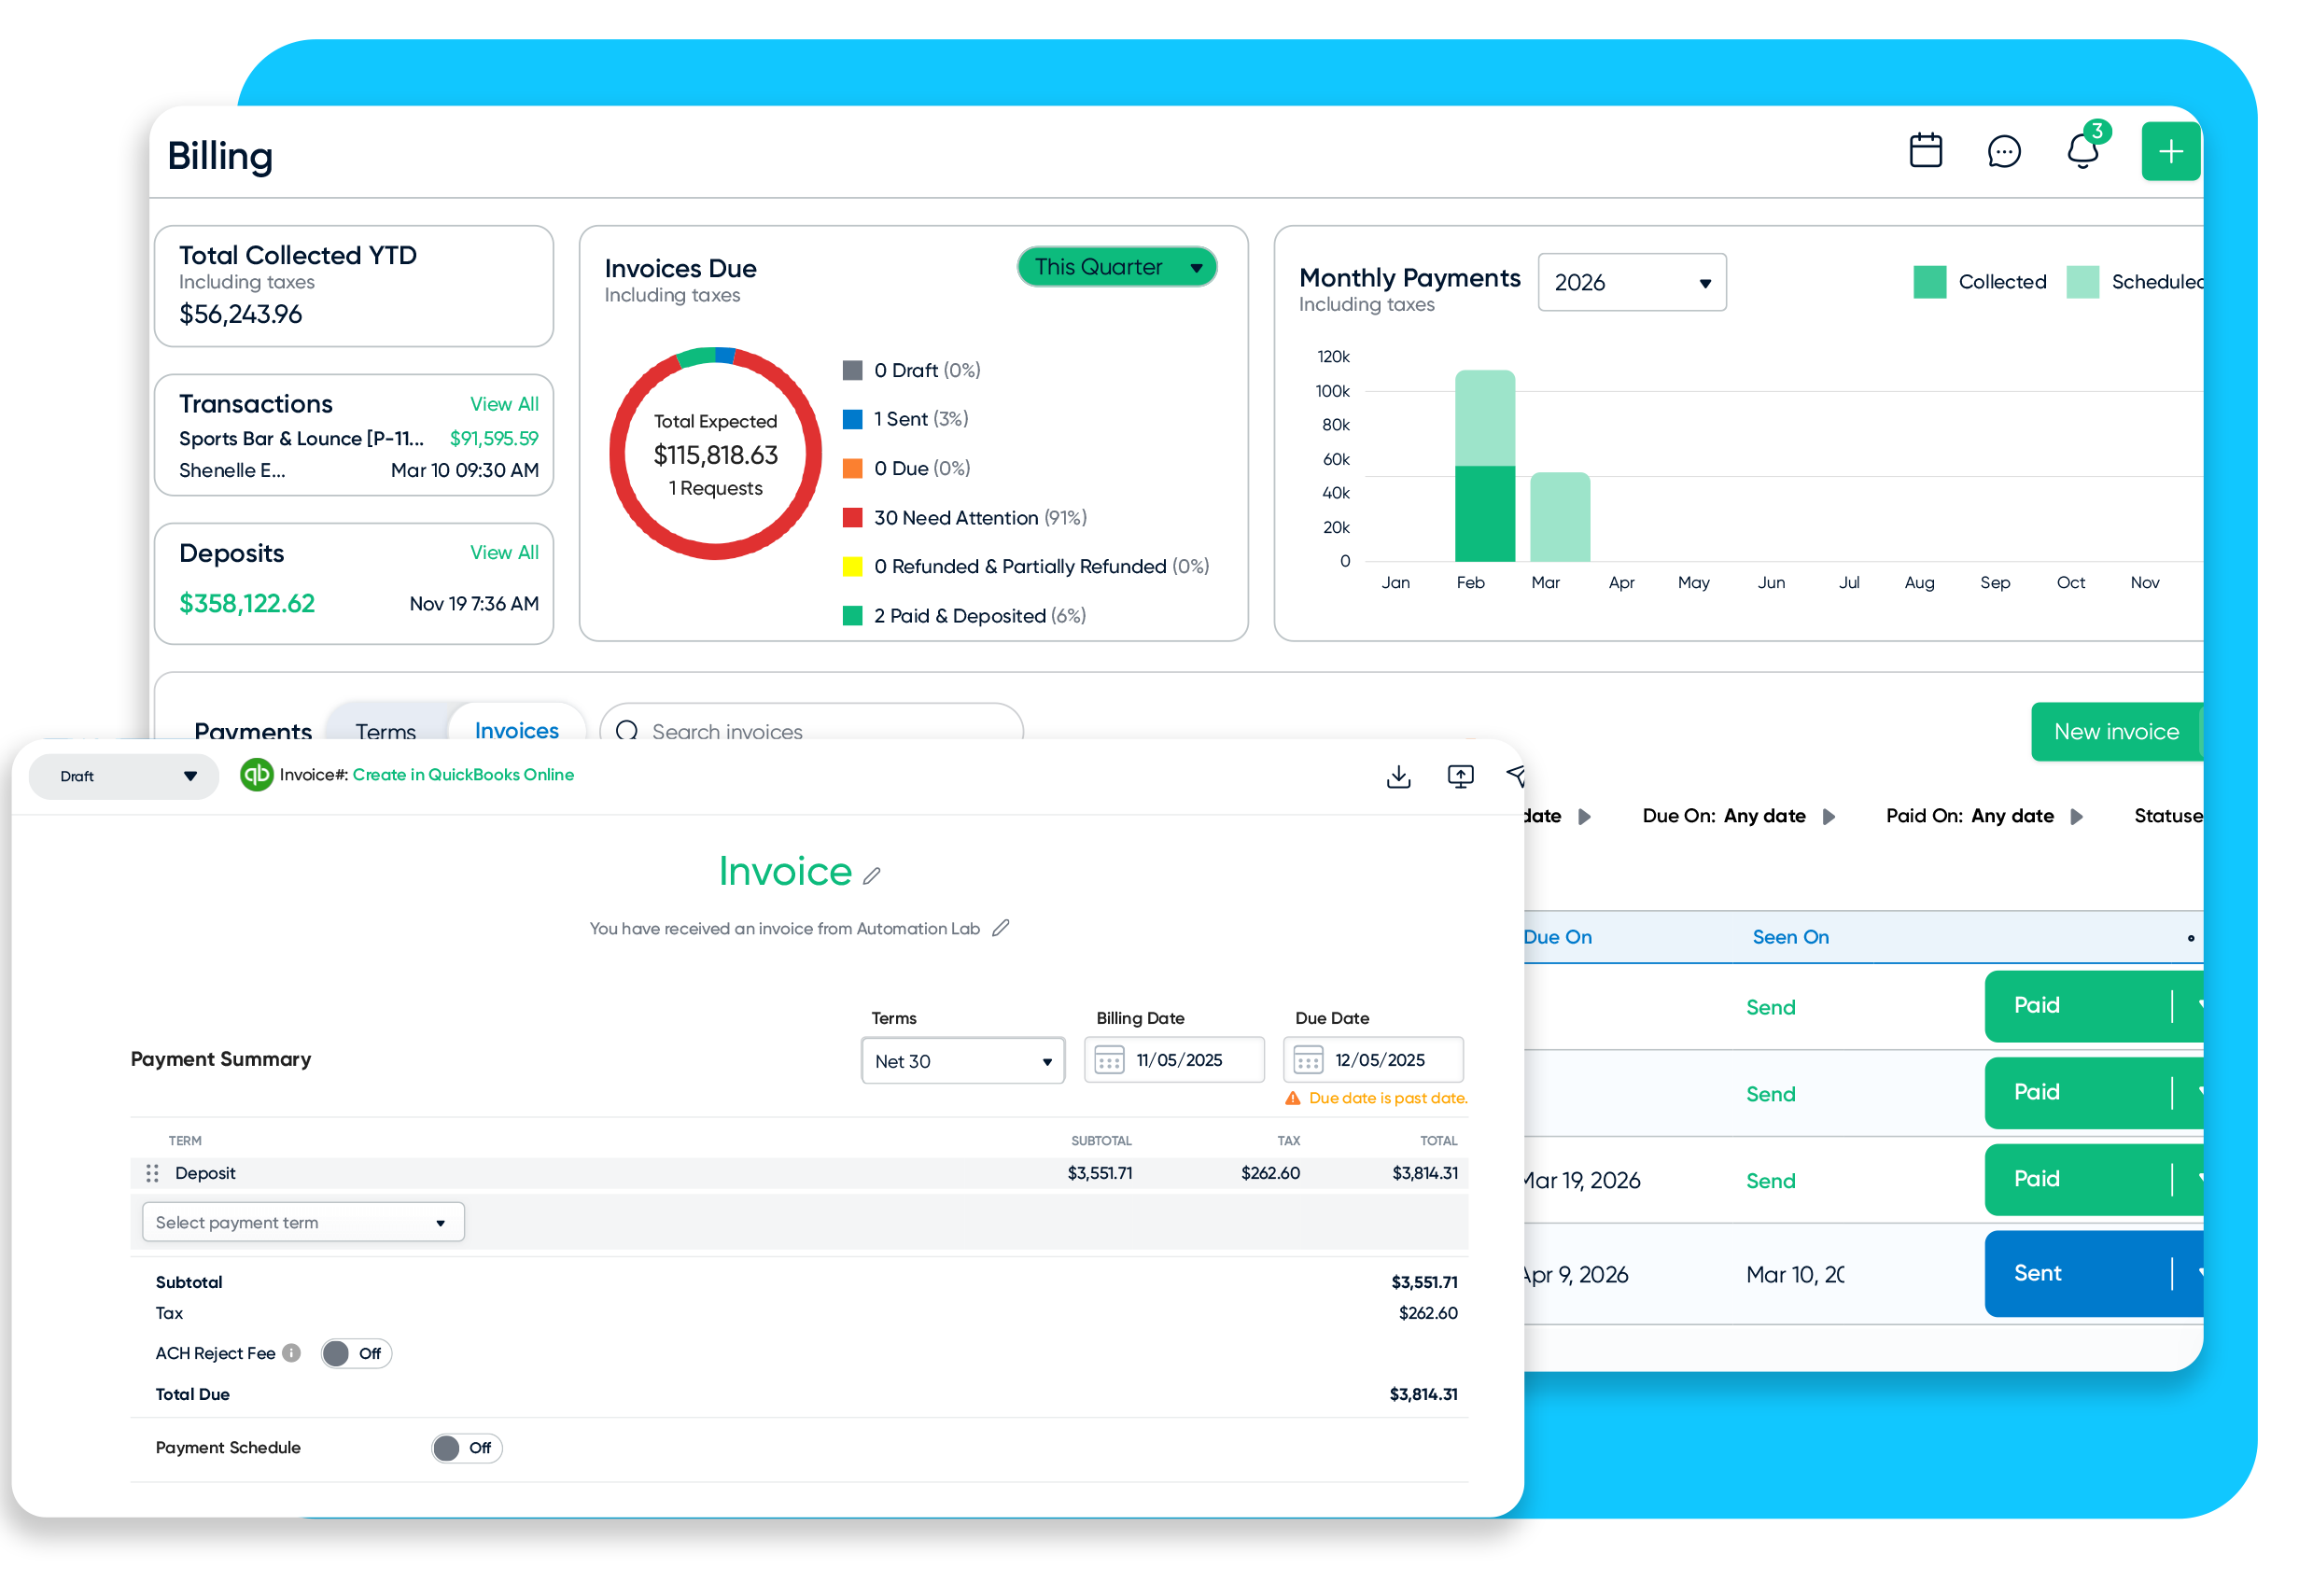Image resolution: width=2299 pixels, height=1596 pixels.
Task: Open the calendar icon in the top bar
Action: [1925, 150]
